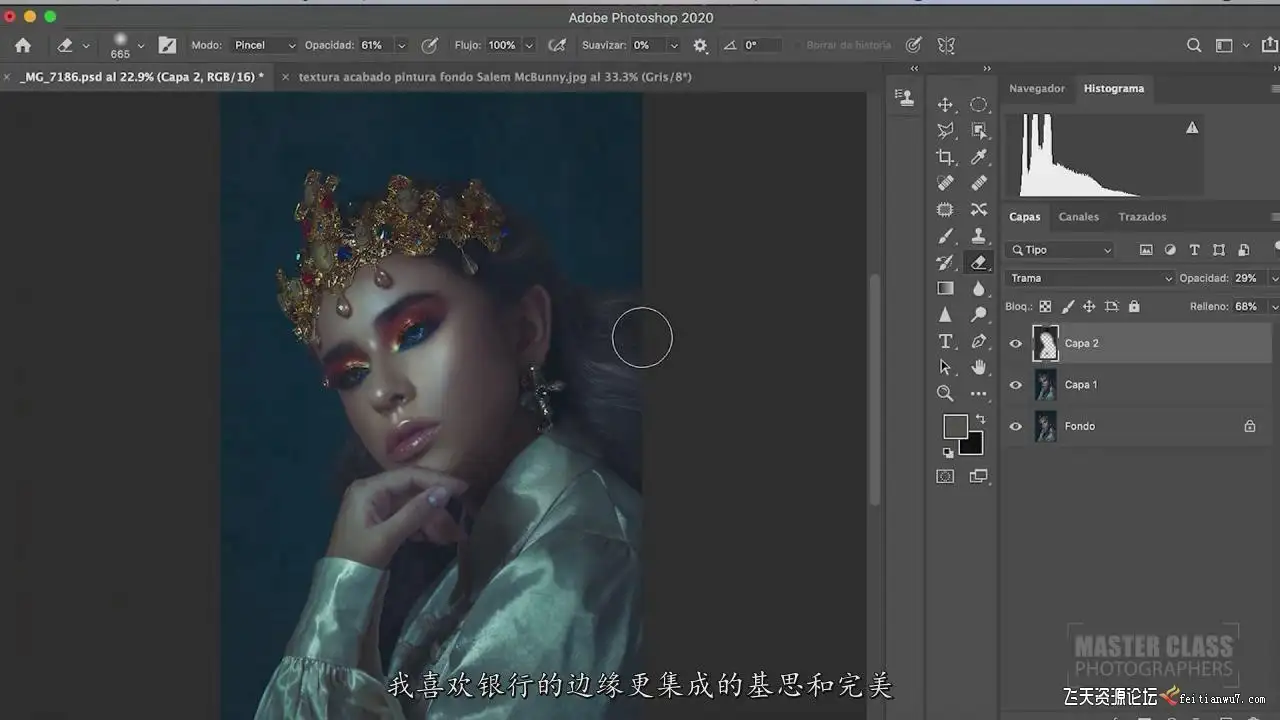
Task: Select the Spot Healing Brush tool
Action: [x=945, y=183]
